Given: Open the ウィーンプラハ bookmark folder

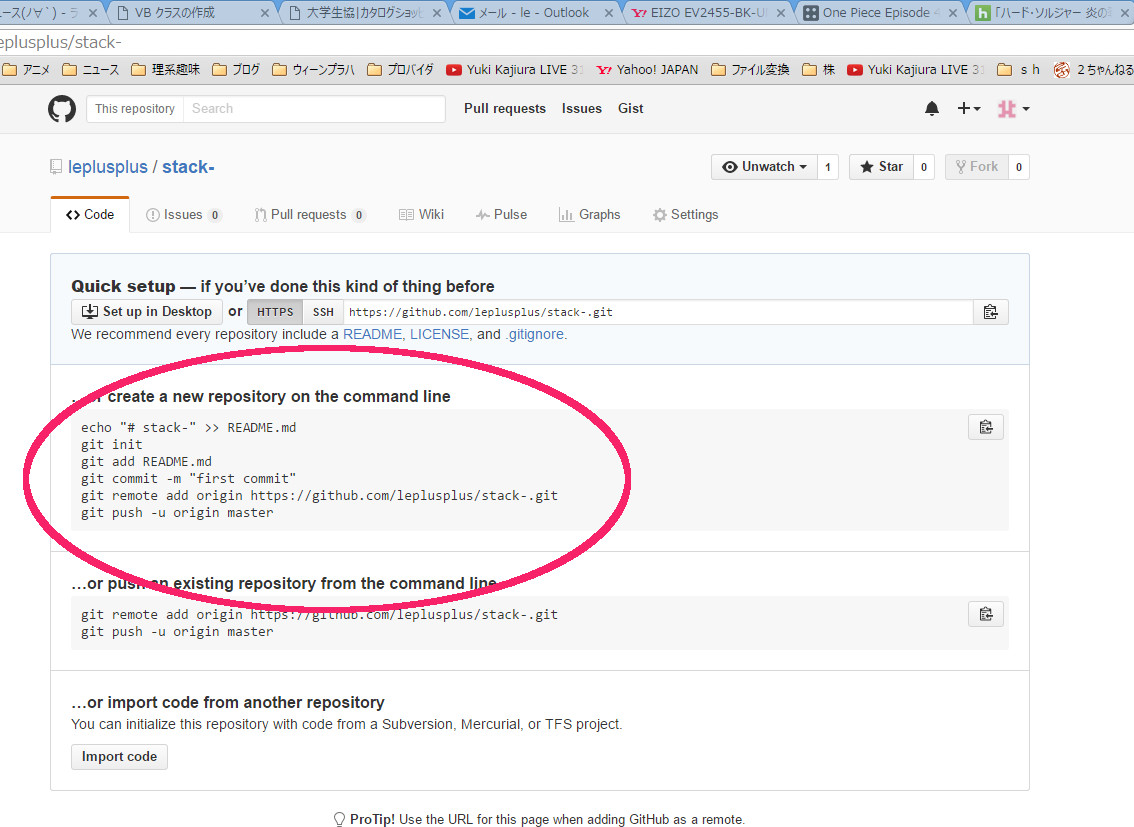Looking at the screenshot, I should click(x=314, y=69).
